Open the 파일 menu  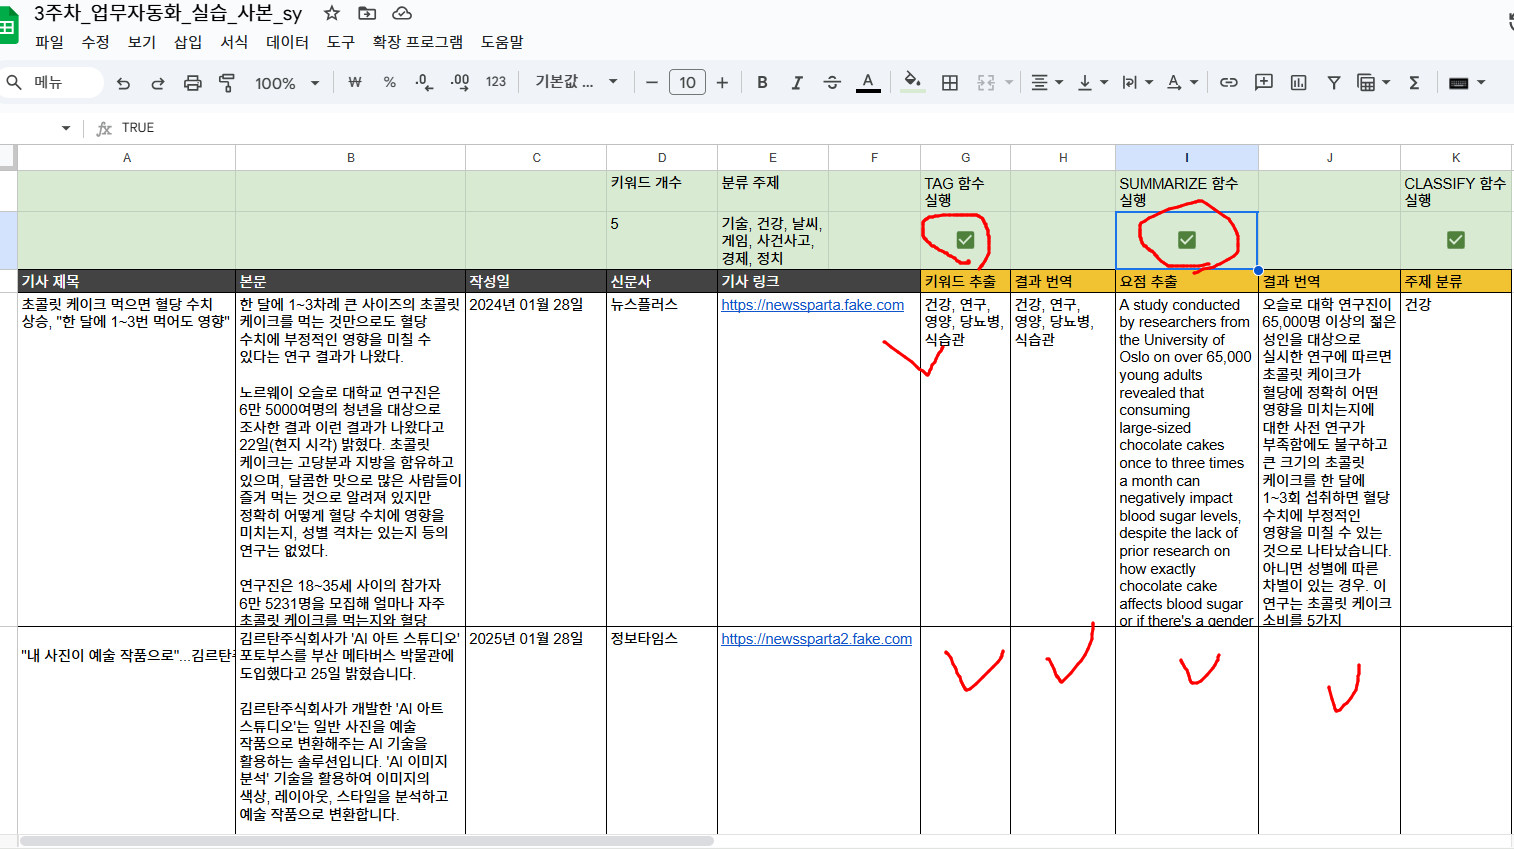(49, 42)
